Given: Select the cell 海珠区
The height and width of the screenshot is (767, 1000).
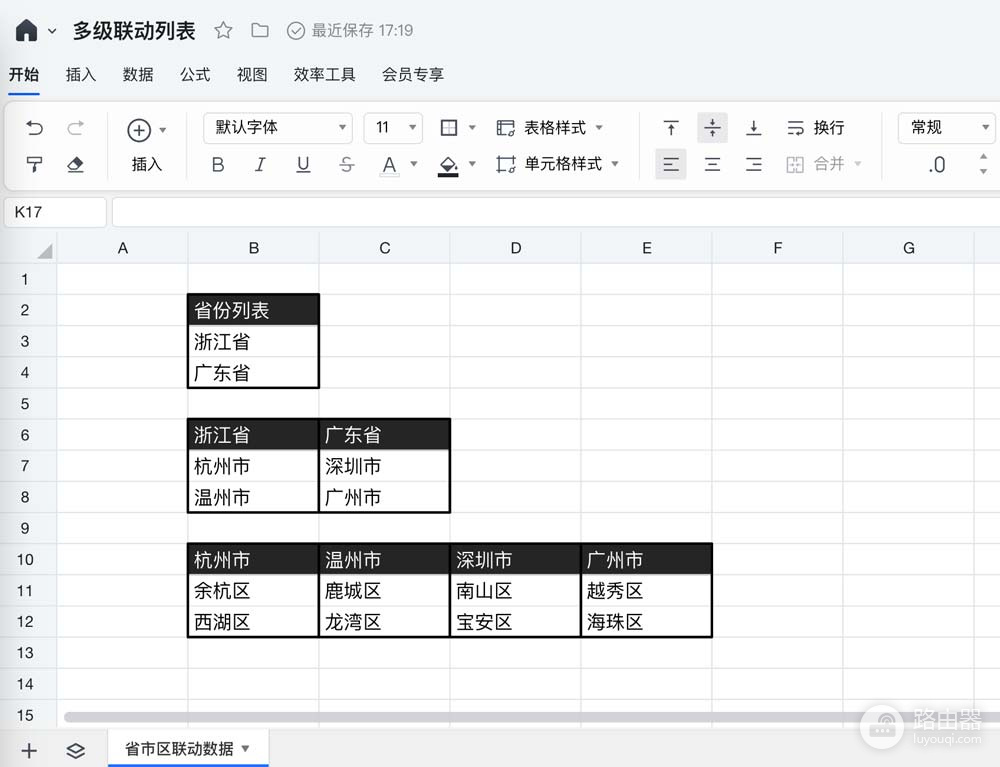Looking at the screenshot, I should pos(646,622).
